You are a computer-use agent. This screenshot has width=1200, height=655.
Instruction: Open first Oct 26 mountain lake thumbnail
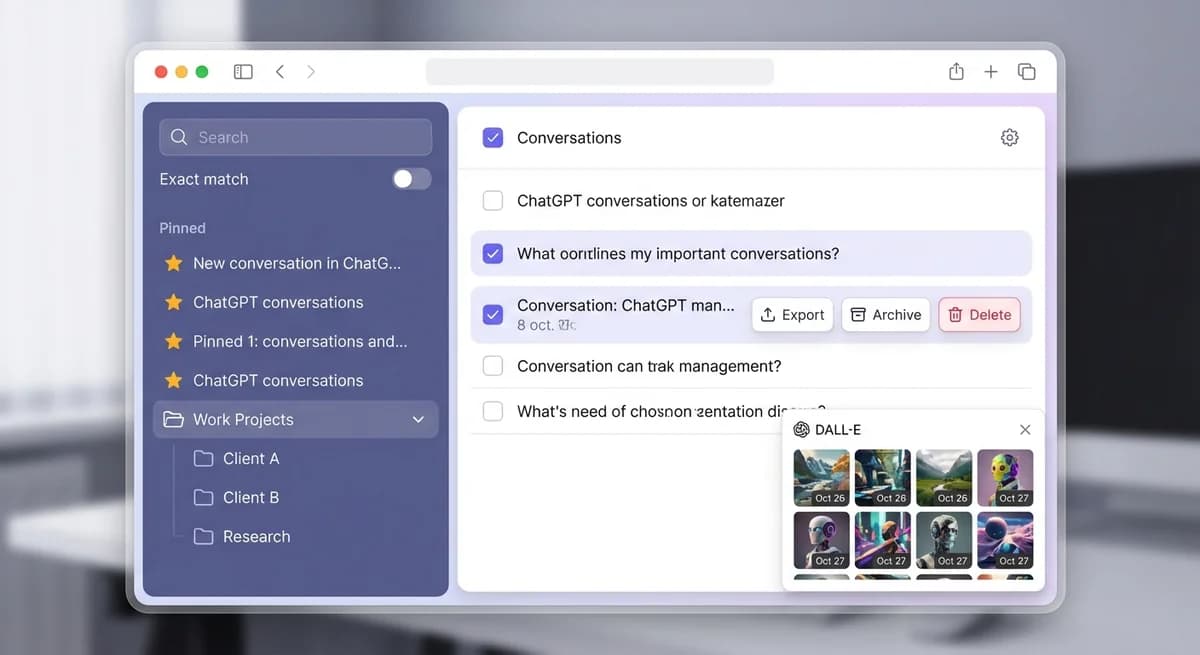[x=821, y=478]
